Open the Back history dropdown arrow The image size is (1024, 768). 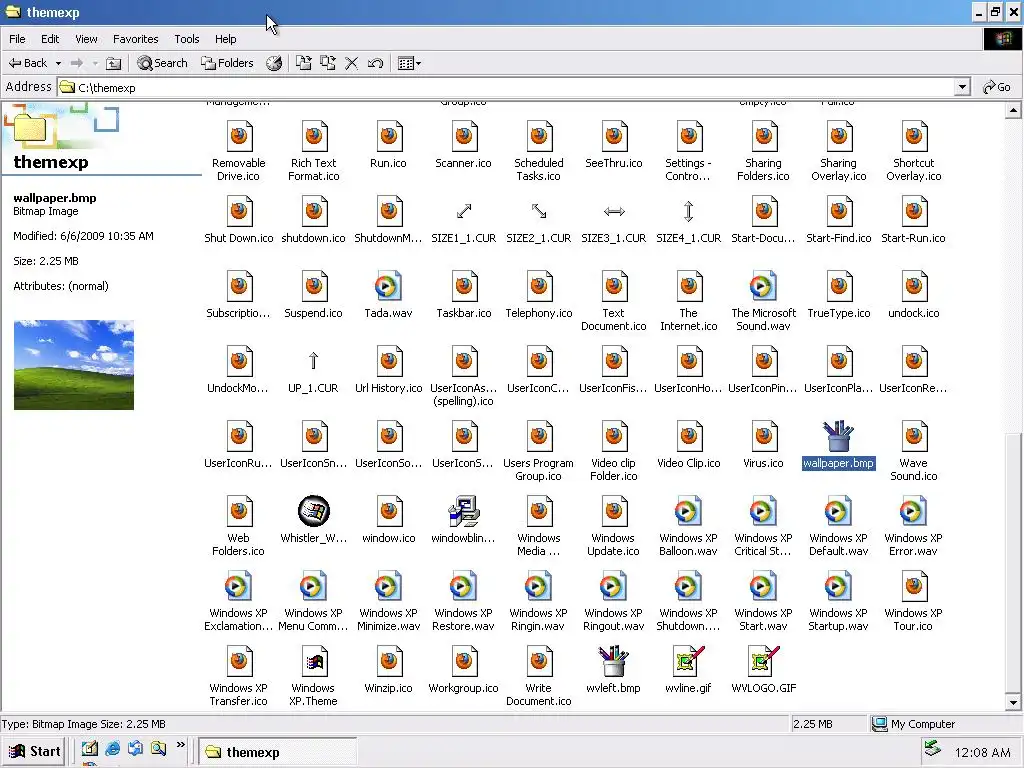58,63
